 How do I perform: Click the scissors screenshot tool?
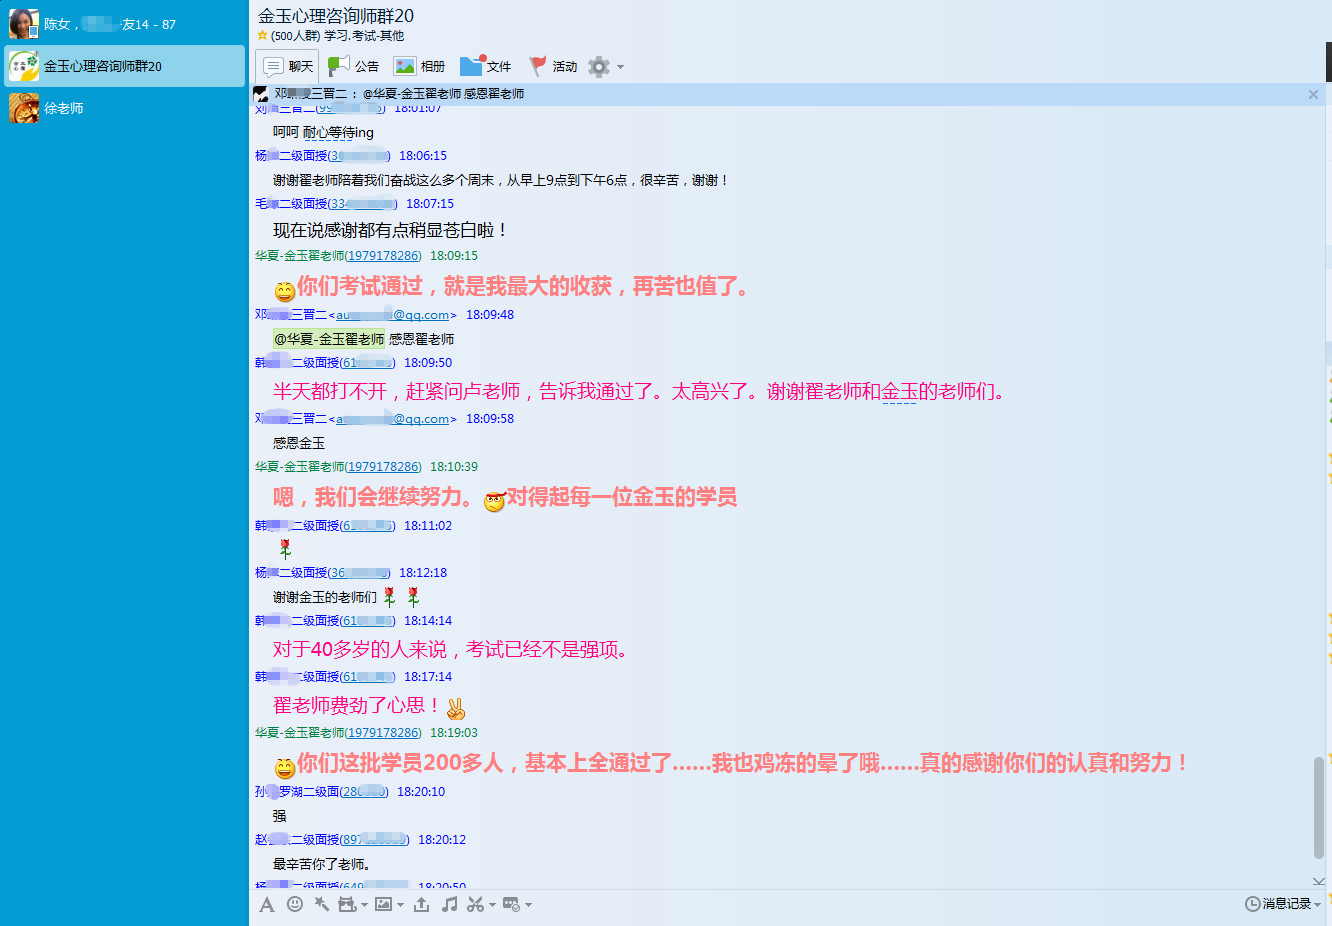(475, 904)
